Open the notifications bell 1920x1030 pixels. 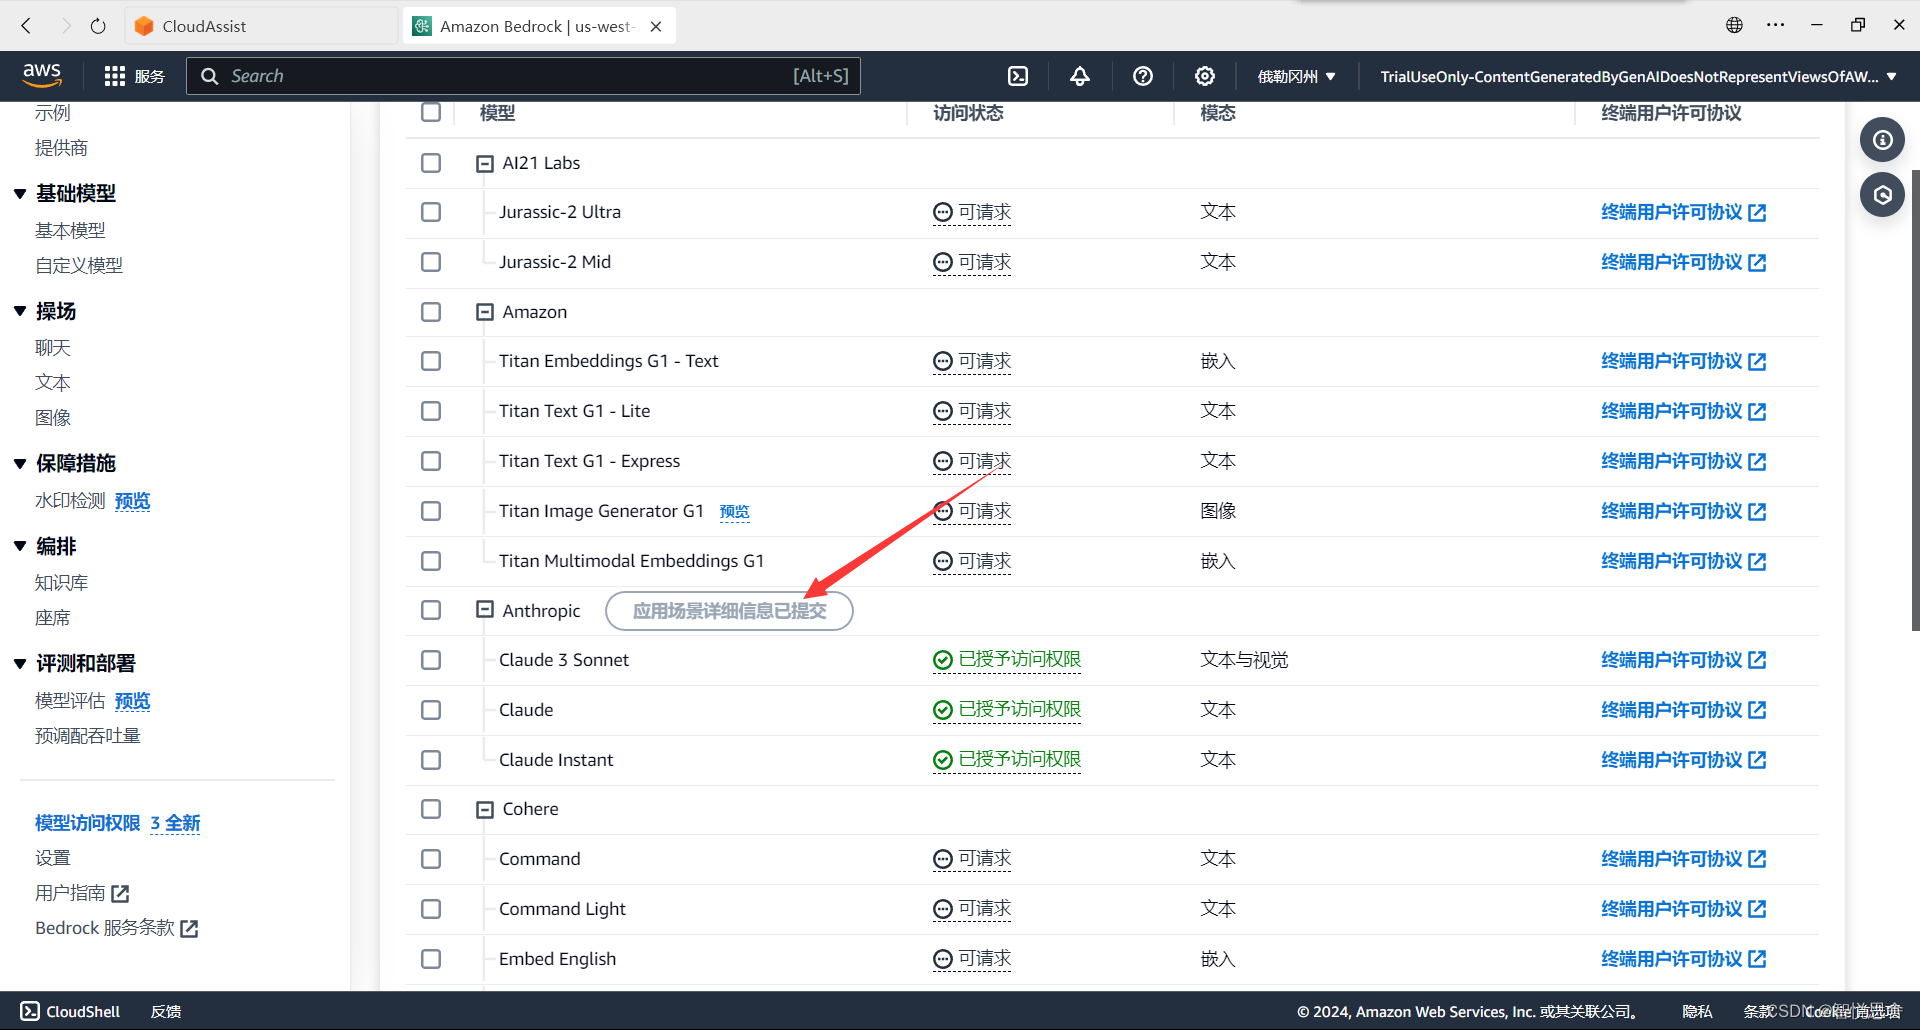(1080, 76)
